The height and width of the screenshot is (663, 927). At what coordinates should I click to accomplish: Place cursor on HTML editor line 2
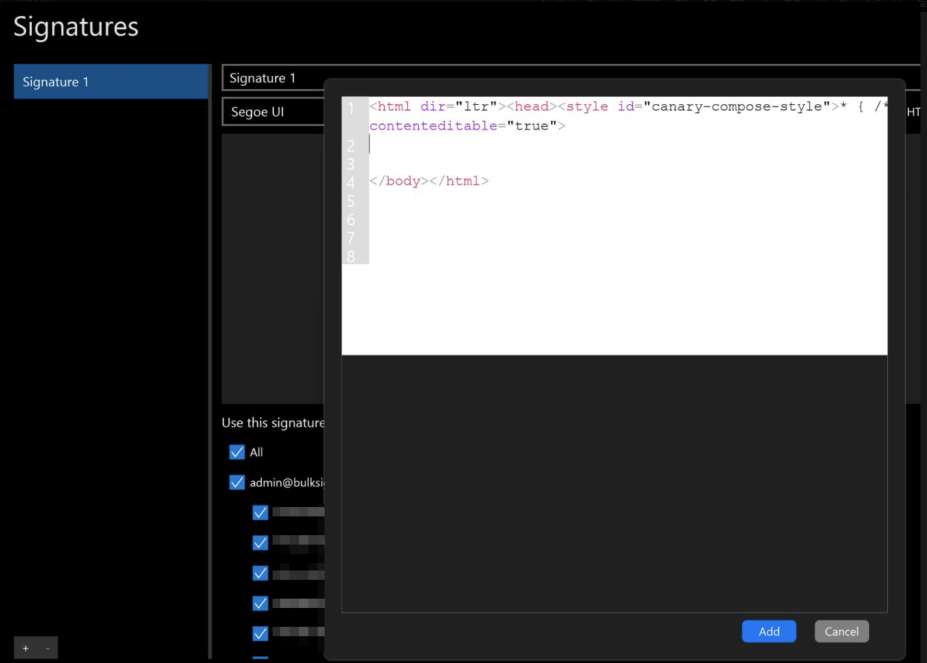pos(628,145)
